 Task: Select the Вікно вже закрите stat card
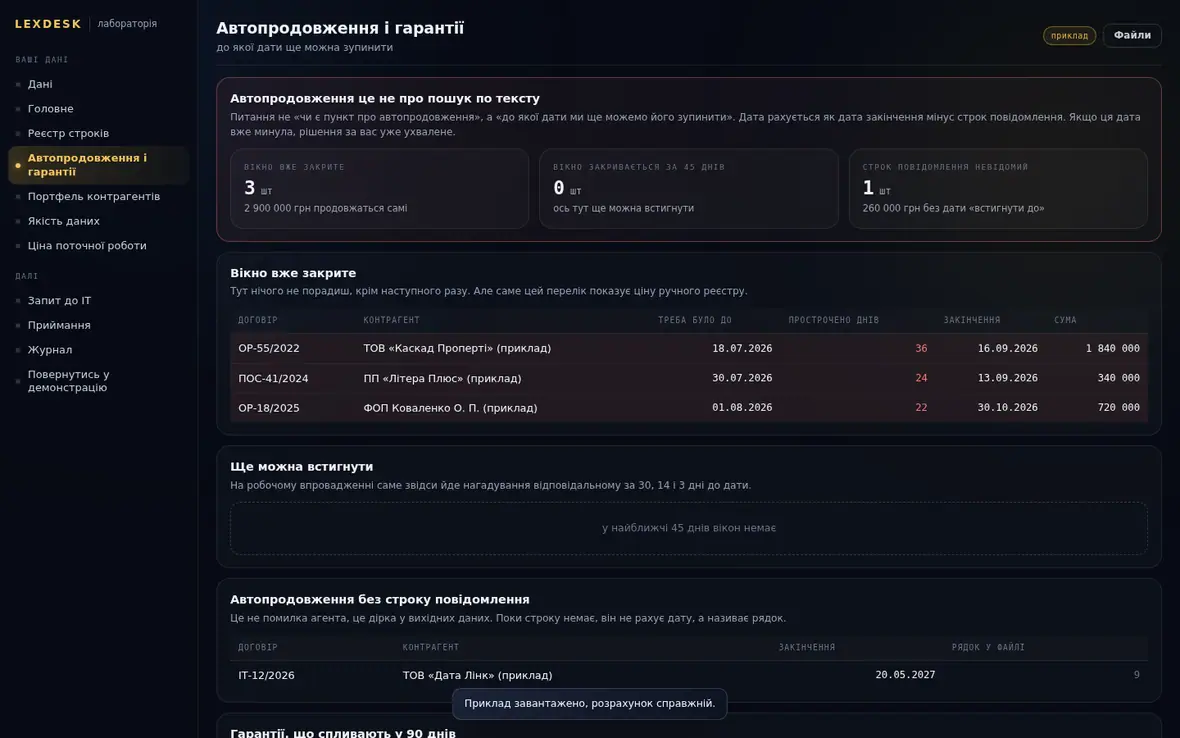pos(379,188)
